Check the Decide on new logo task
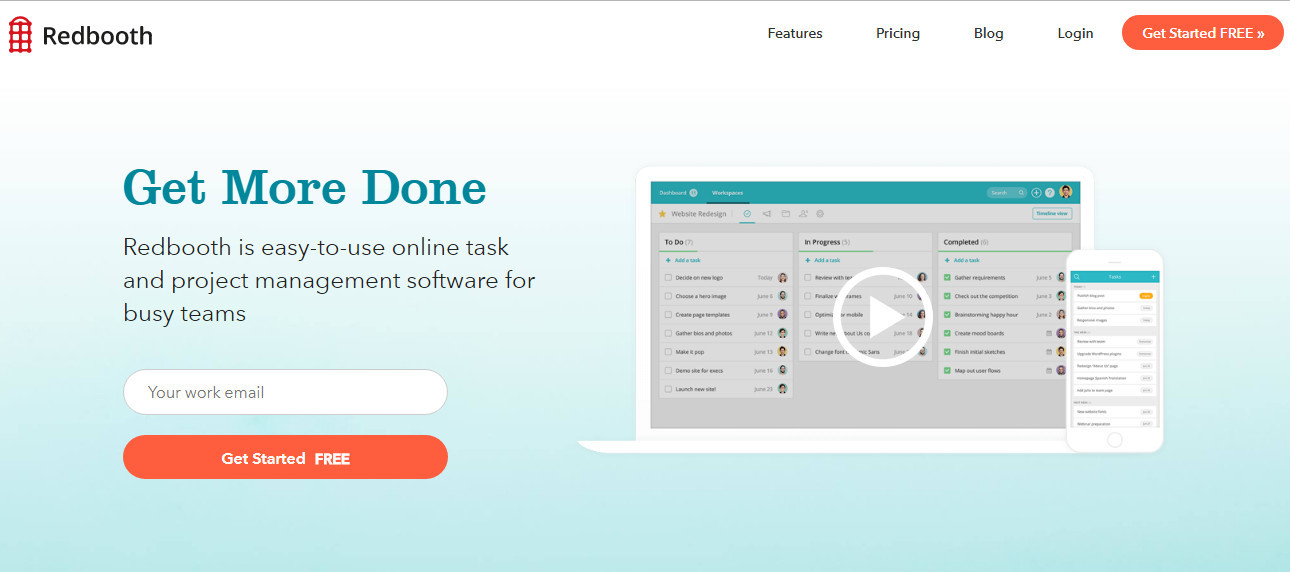The width and height of the screenshot is (1290, 572). point(668,277)
